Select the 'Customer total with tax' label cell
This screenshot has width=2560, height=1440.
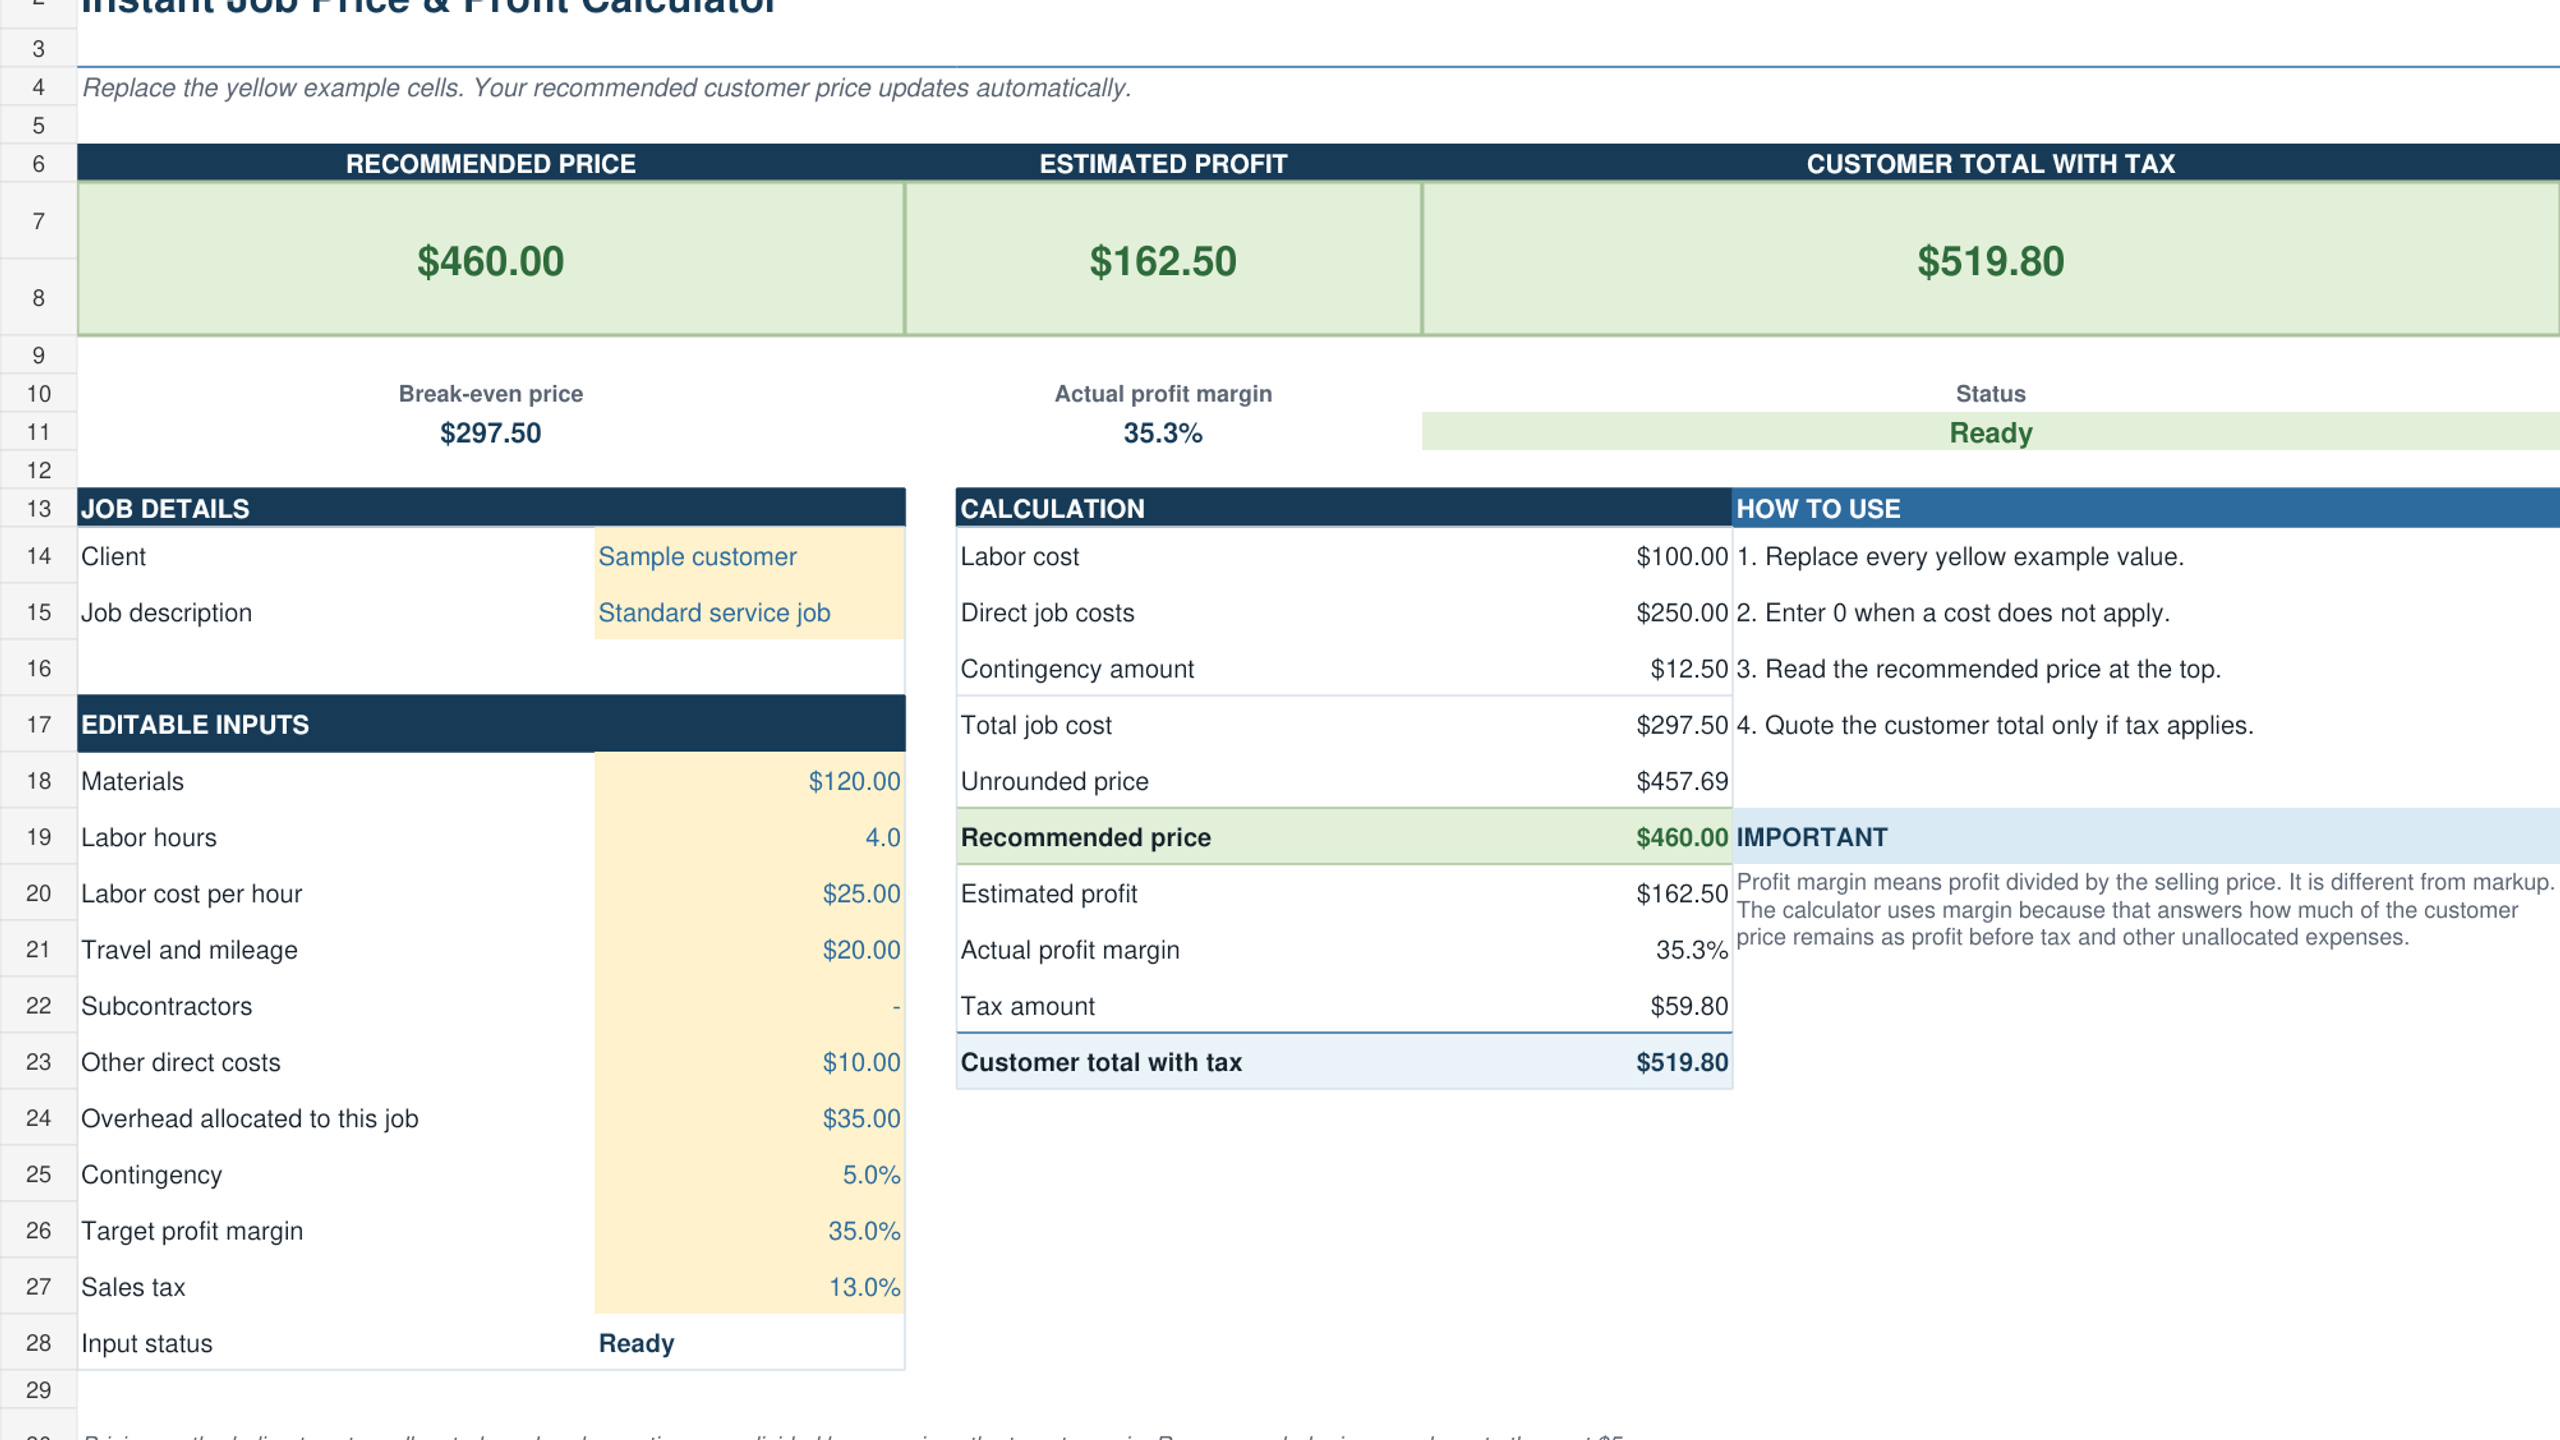coord(1101,1062)
